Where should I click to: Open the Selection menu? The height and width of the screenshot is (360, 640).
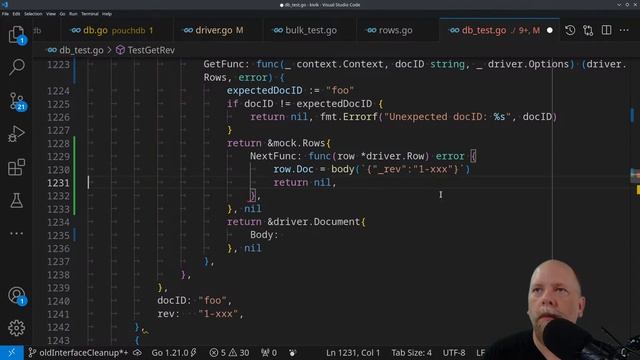[33, 14]
